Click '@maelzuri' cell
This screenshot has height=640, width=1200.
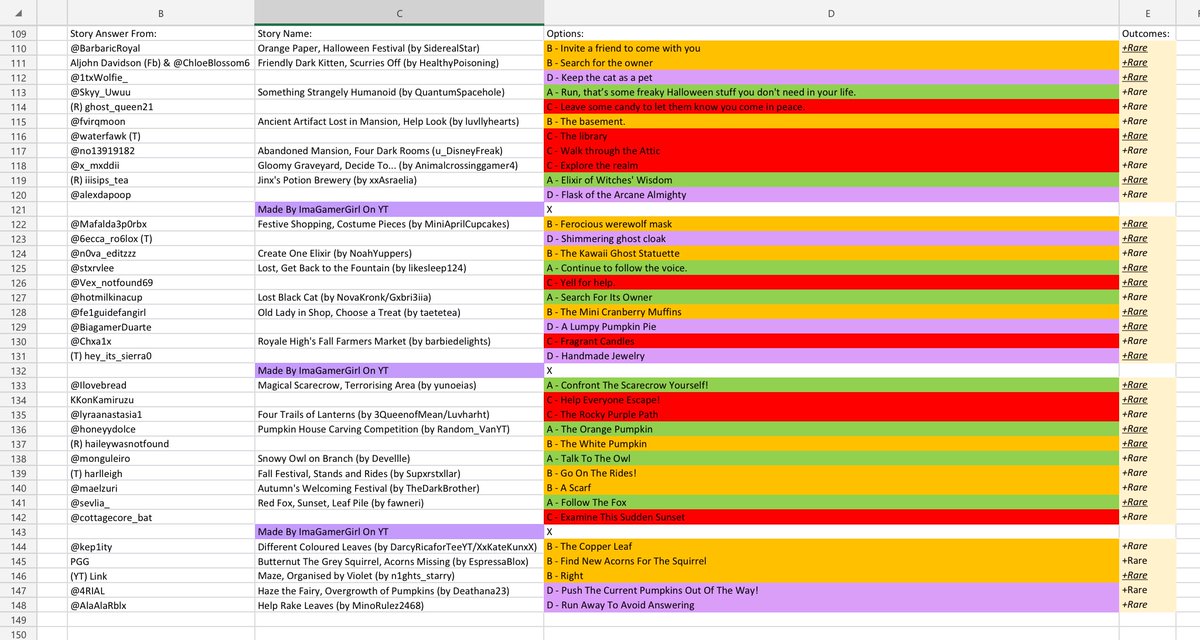tap(160, 487)
